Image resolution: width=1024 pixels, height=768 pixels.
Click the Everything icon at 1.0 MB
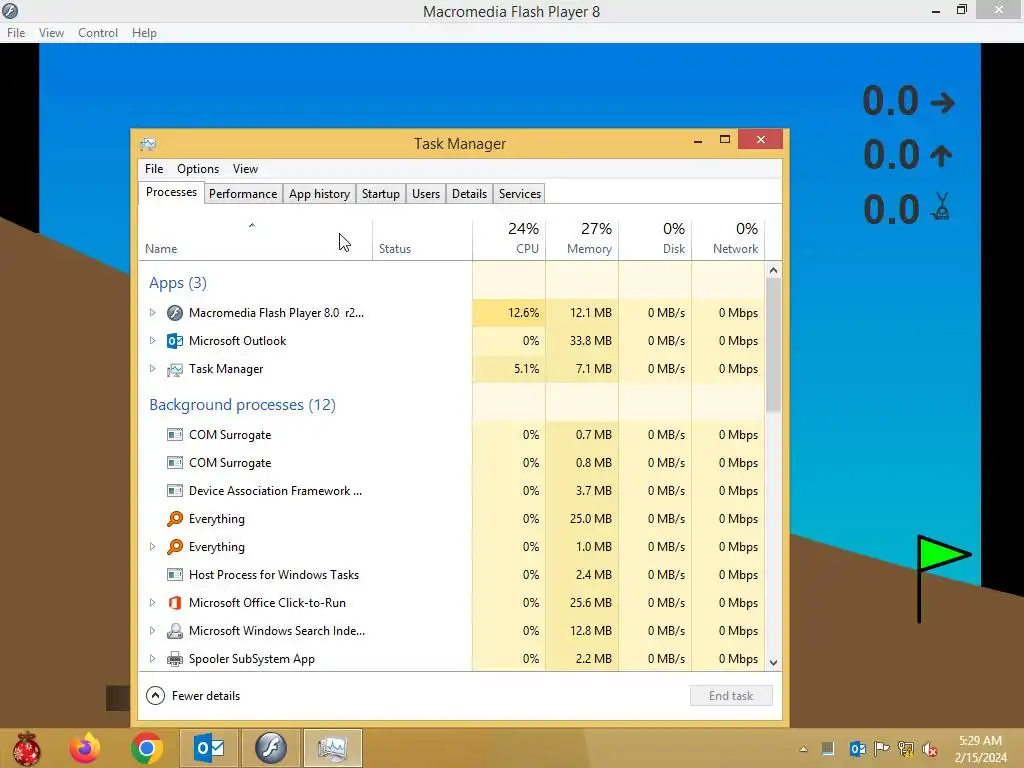[x=174, y=547]
